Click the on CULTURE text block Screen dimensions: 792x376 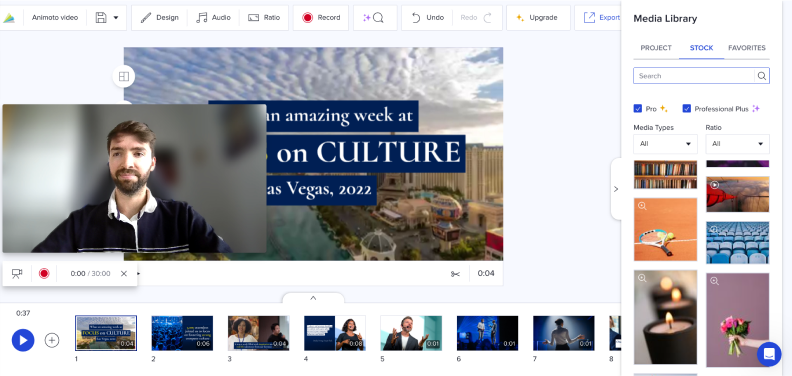[366, 153]
